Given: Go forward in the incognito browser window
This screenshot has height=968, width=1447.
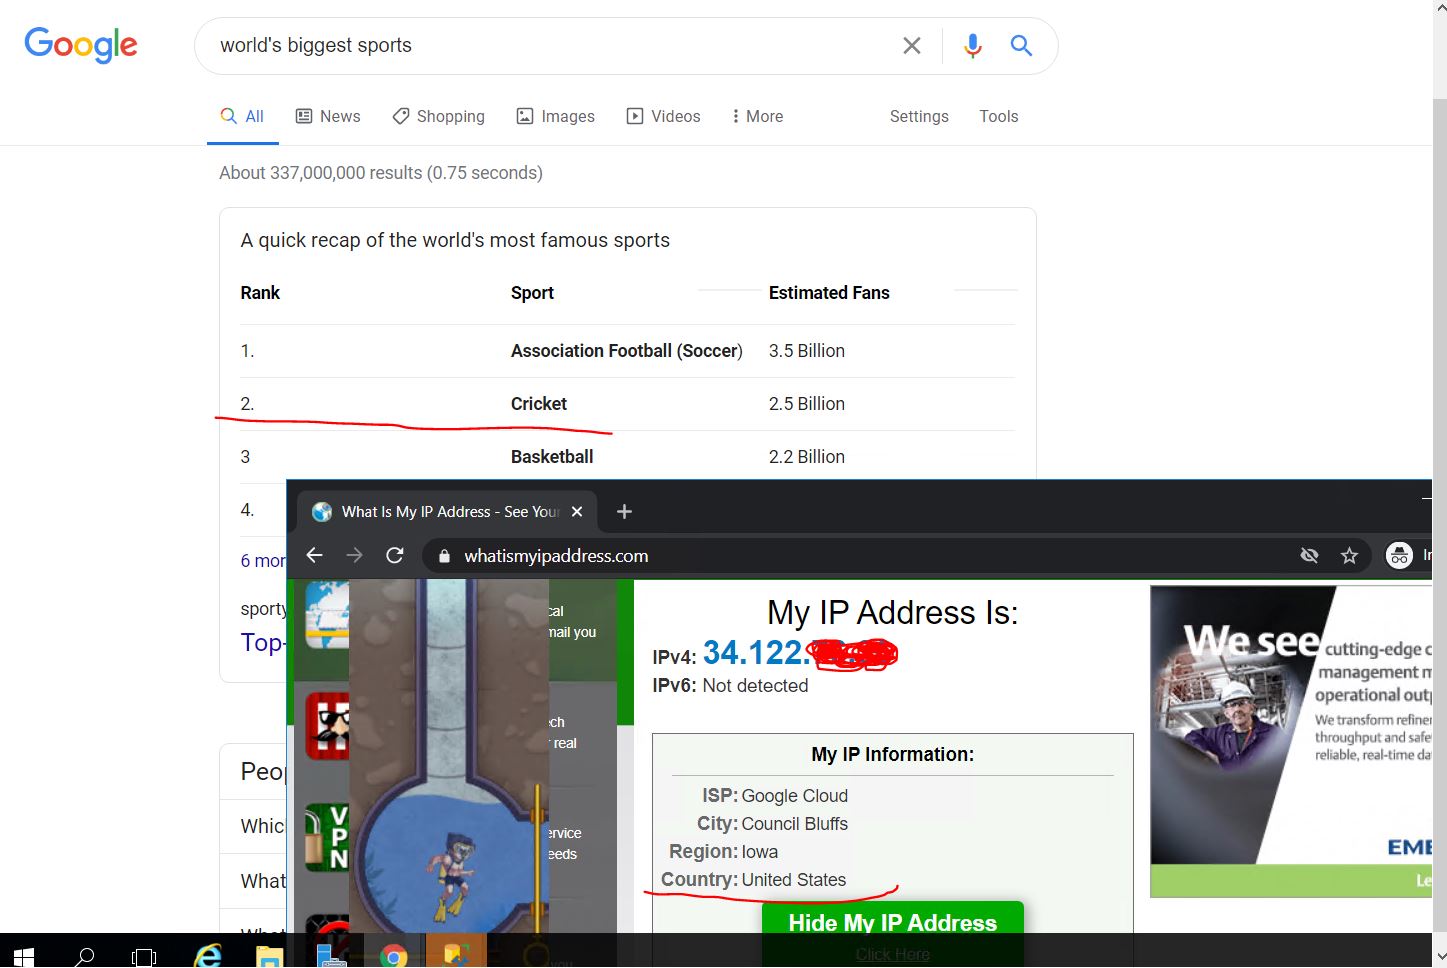Looking at the screenshot, I should point(354,556).
